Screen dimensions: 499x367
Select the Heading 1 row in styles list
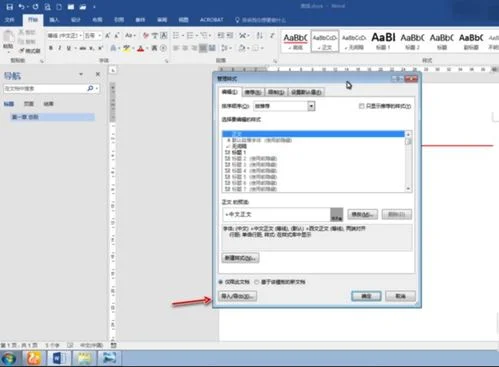pos(313,152)
